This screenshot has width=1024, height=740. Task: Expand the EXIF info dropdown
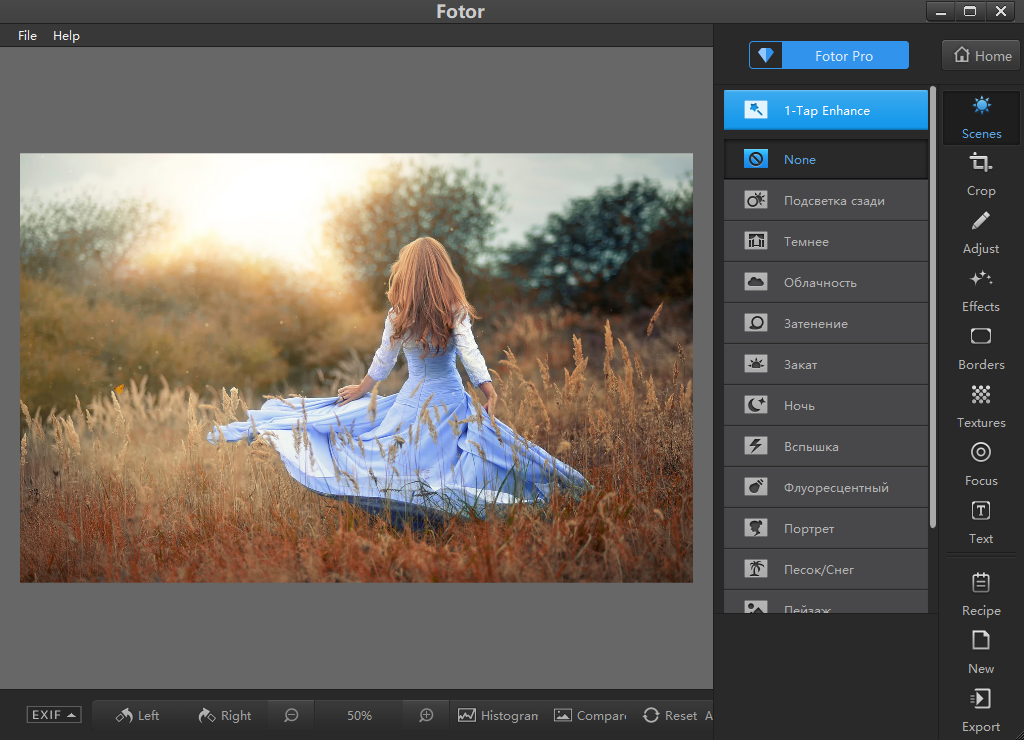pos(54,715)
